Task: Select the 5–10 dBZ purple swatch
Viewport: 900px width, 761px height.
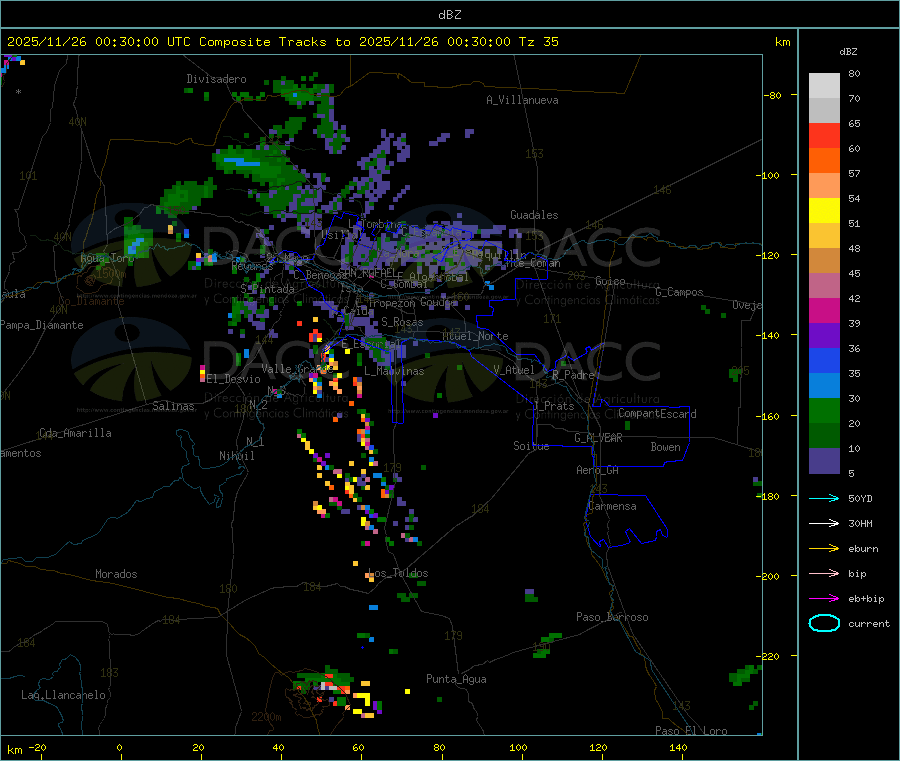Action: point(824,461)
